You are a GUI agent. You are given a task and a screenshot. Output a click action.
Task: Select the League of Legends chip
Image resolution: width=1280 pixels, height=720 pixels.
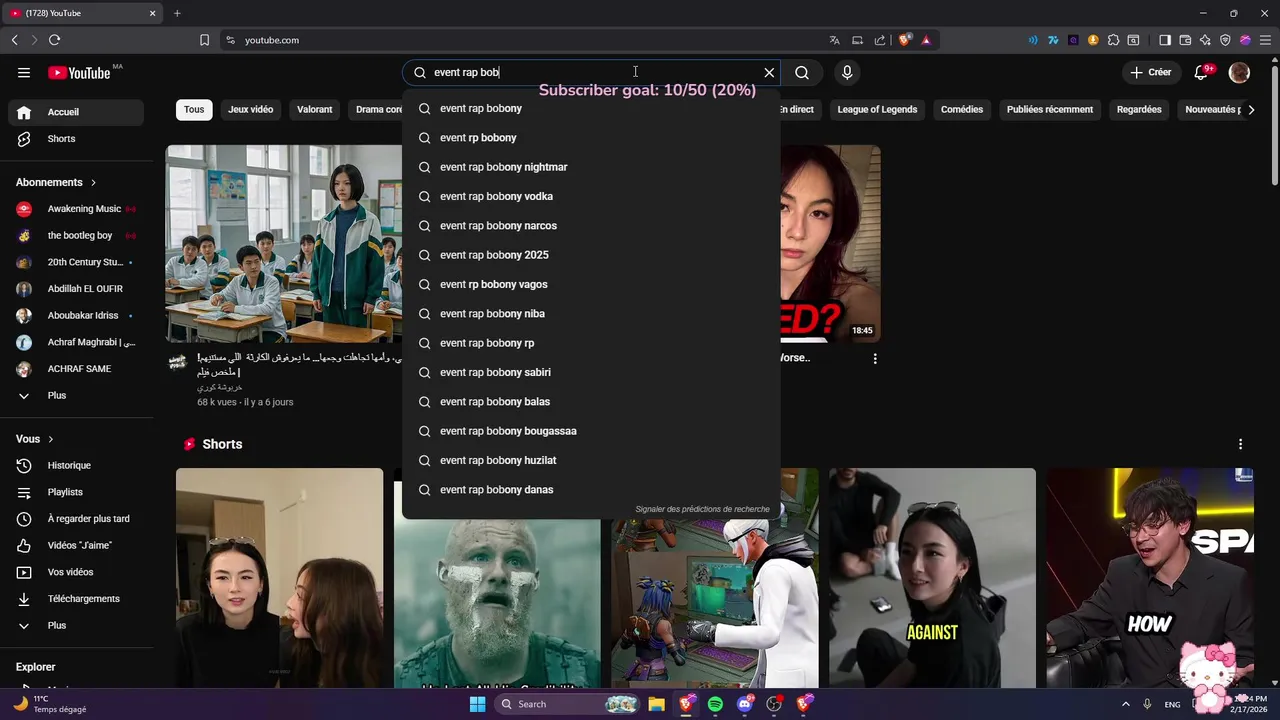click(x=877, y=109)
